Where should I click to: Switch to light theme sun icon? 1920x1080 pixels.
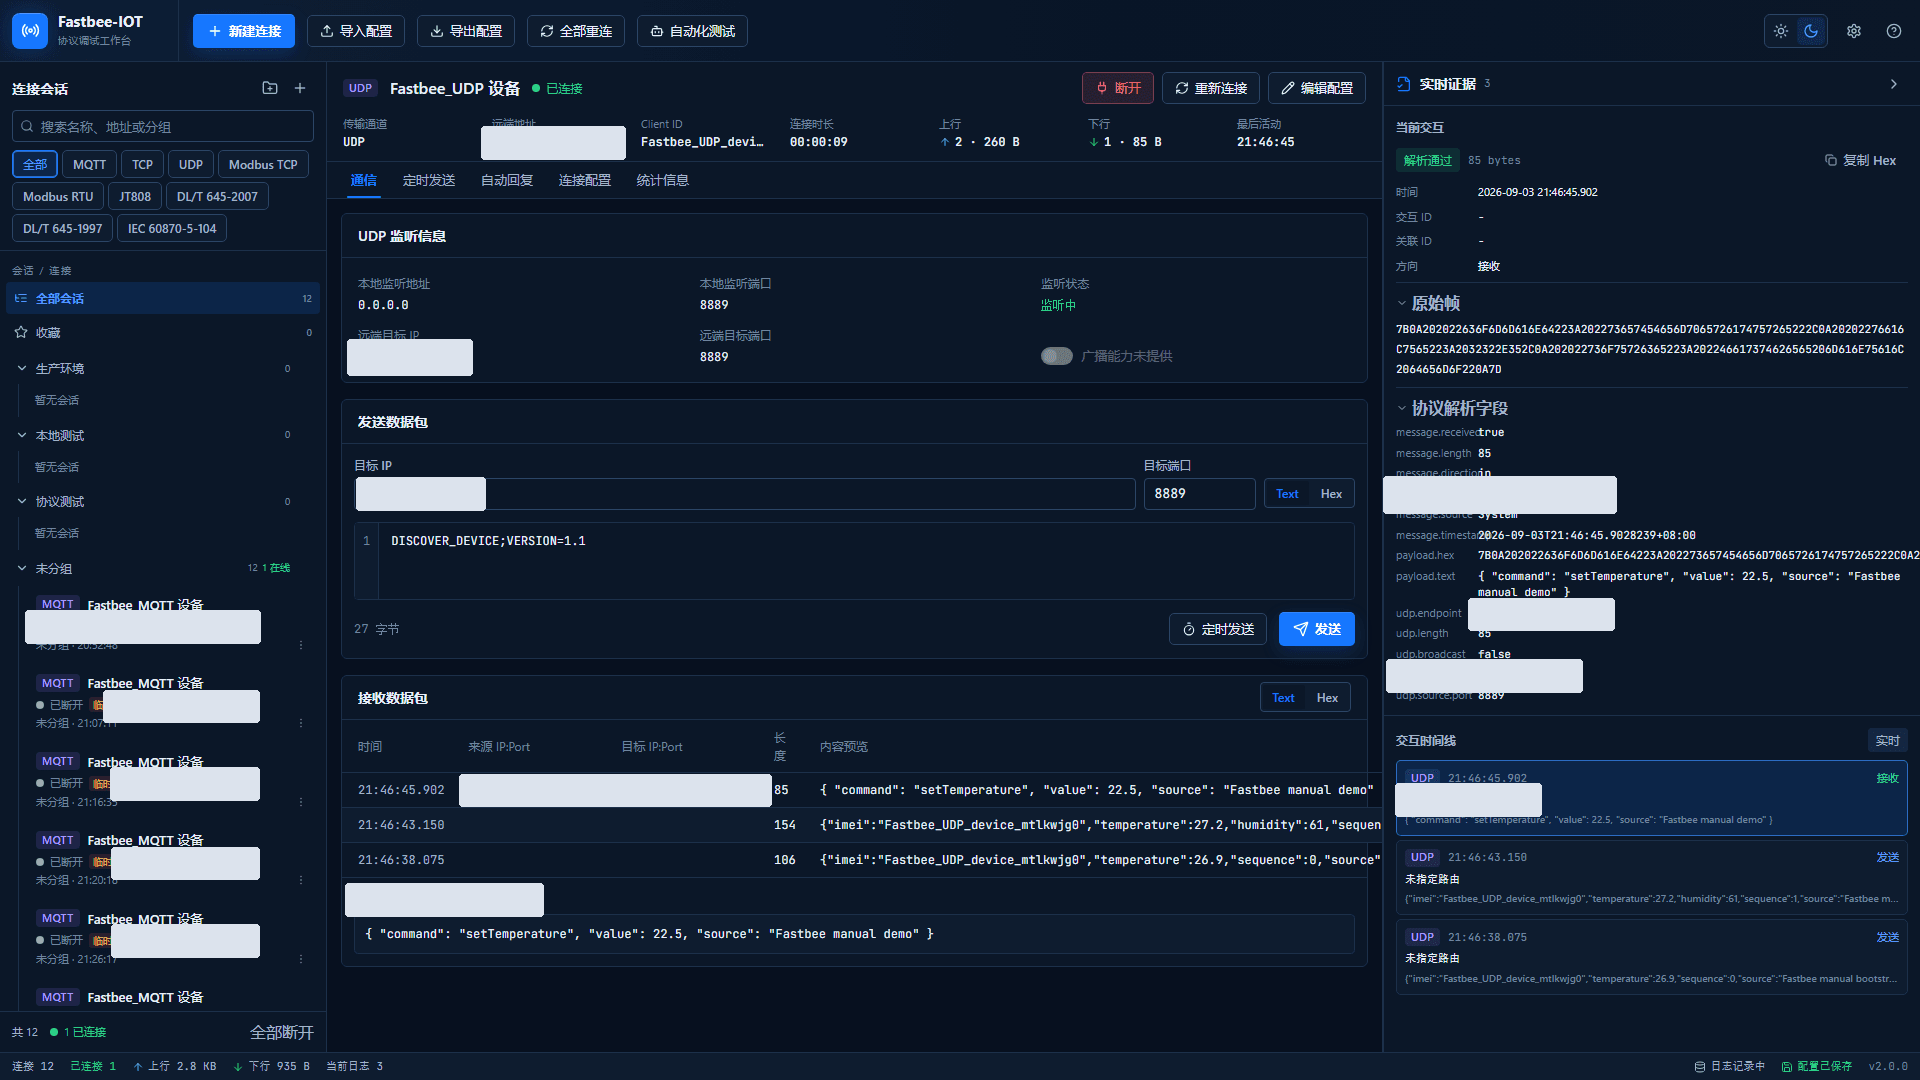click(1781, 31)
